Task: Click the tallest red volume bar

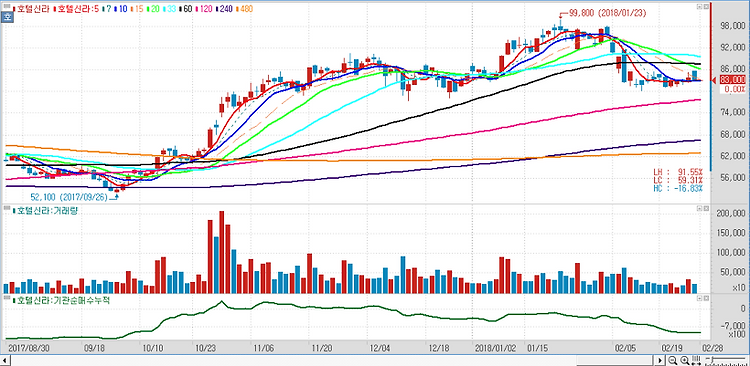Action: pyautogui.click(x=221, y=252)
